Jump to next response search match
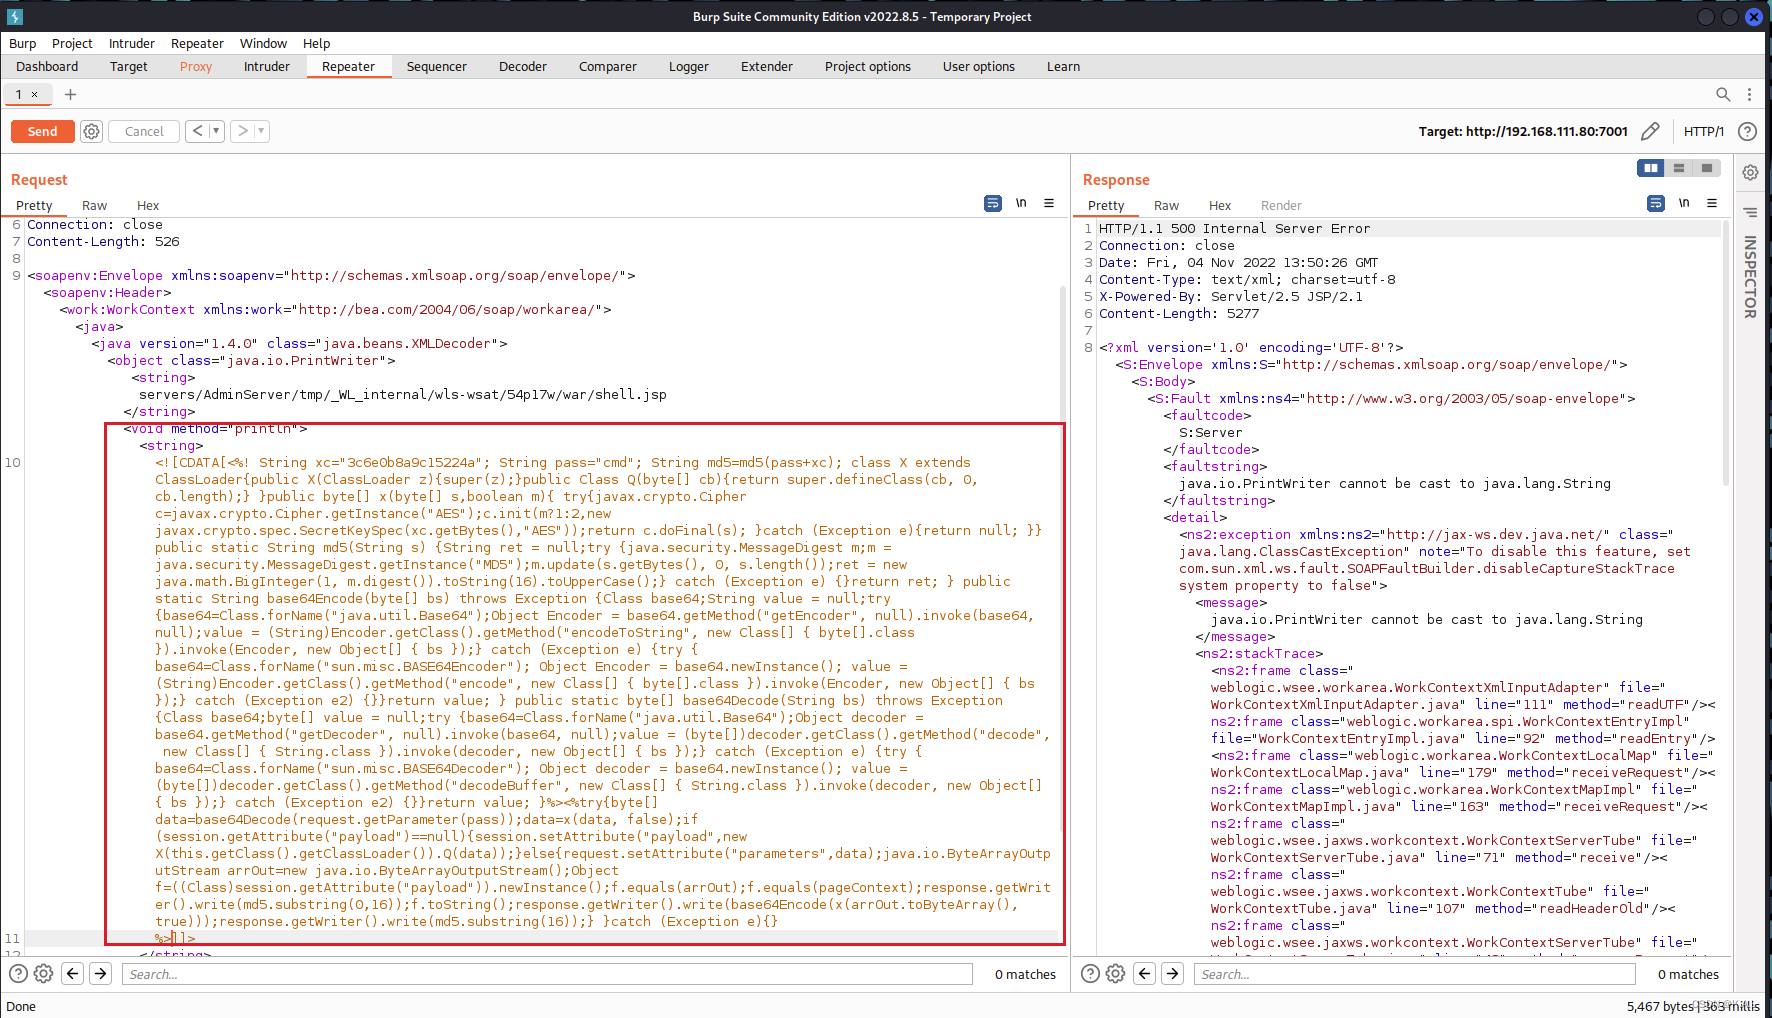Screen dimensions: 1772x1018 coord(1173,973)
